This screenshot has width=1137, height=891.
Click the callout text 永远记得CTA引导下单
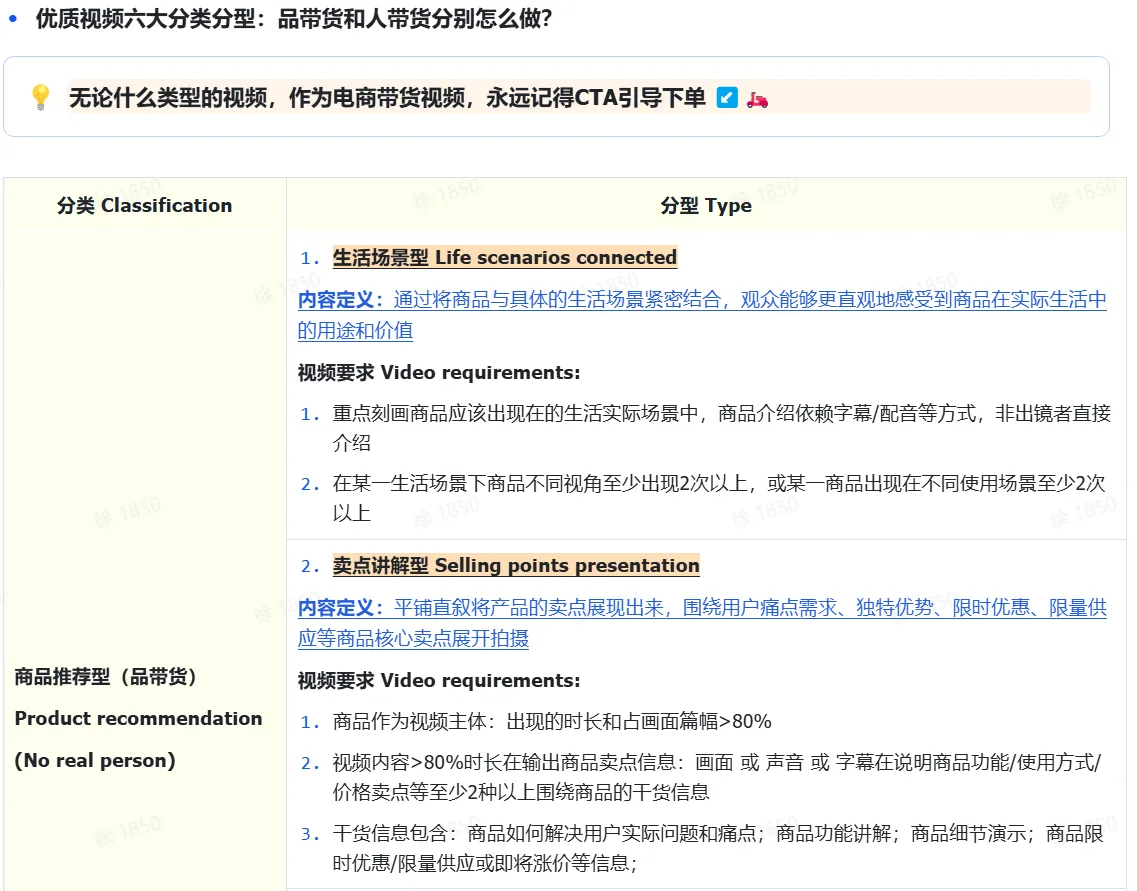coord(595,96)
